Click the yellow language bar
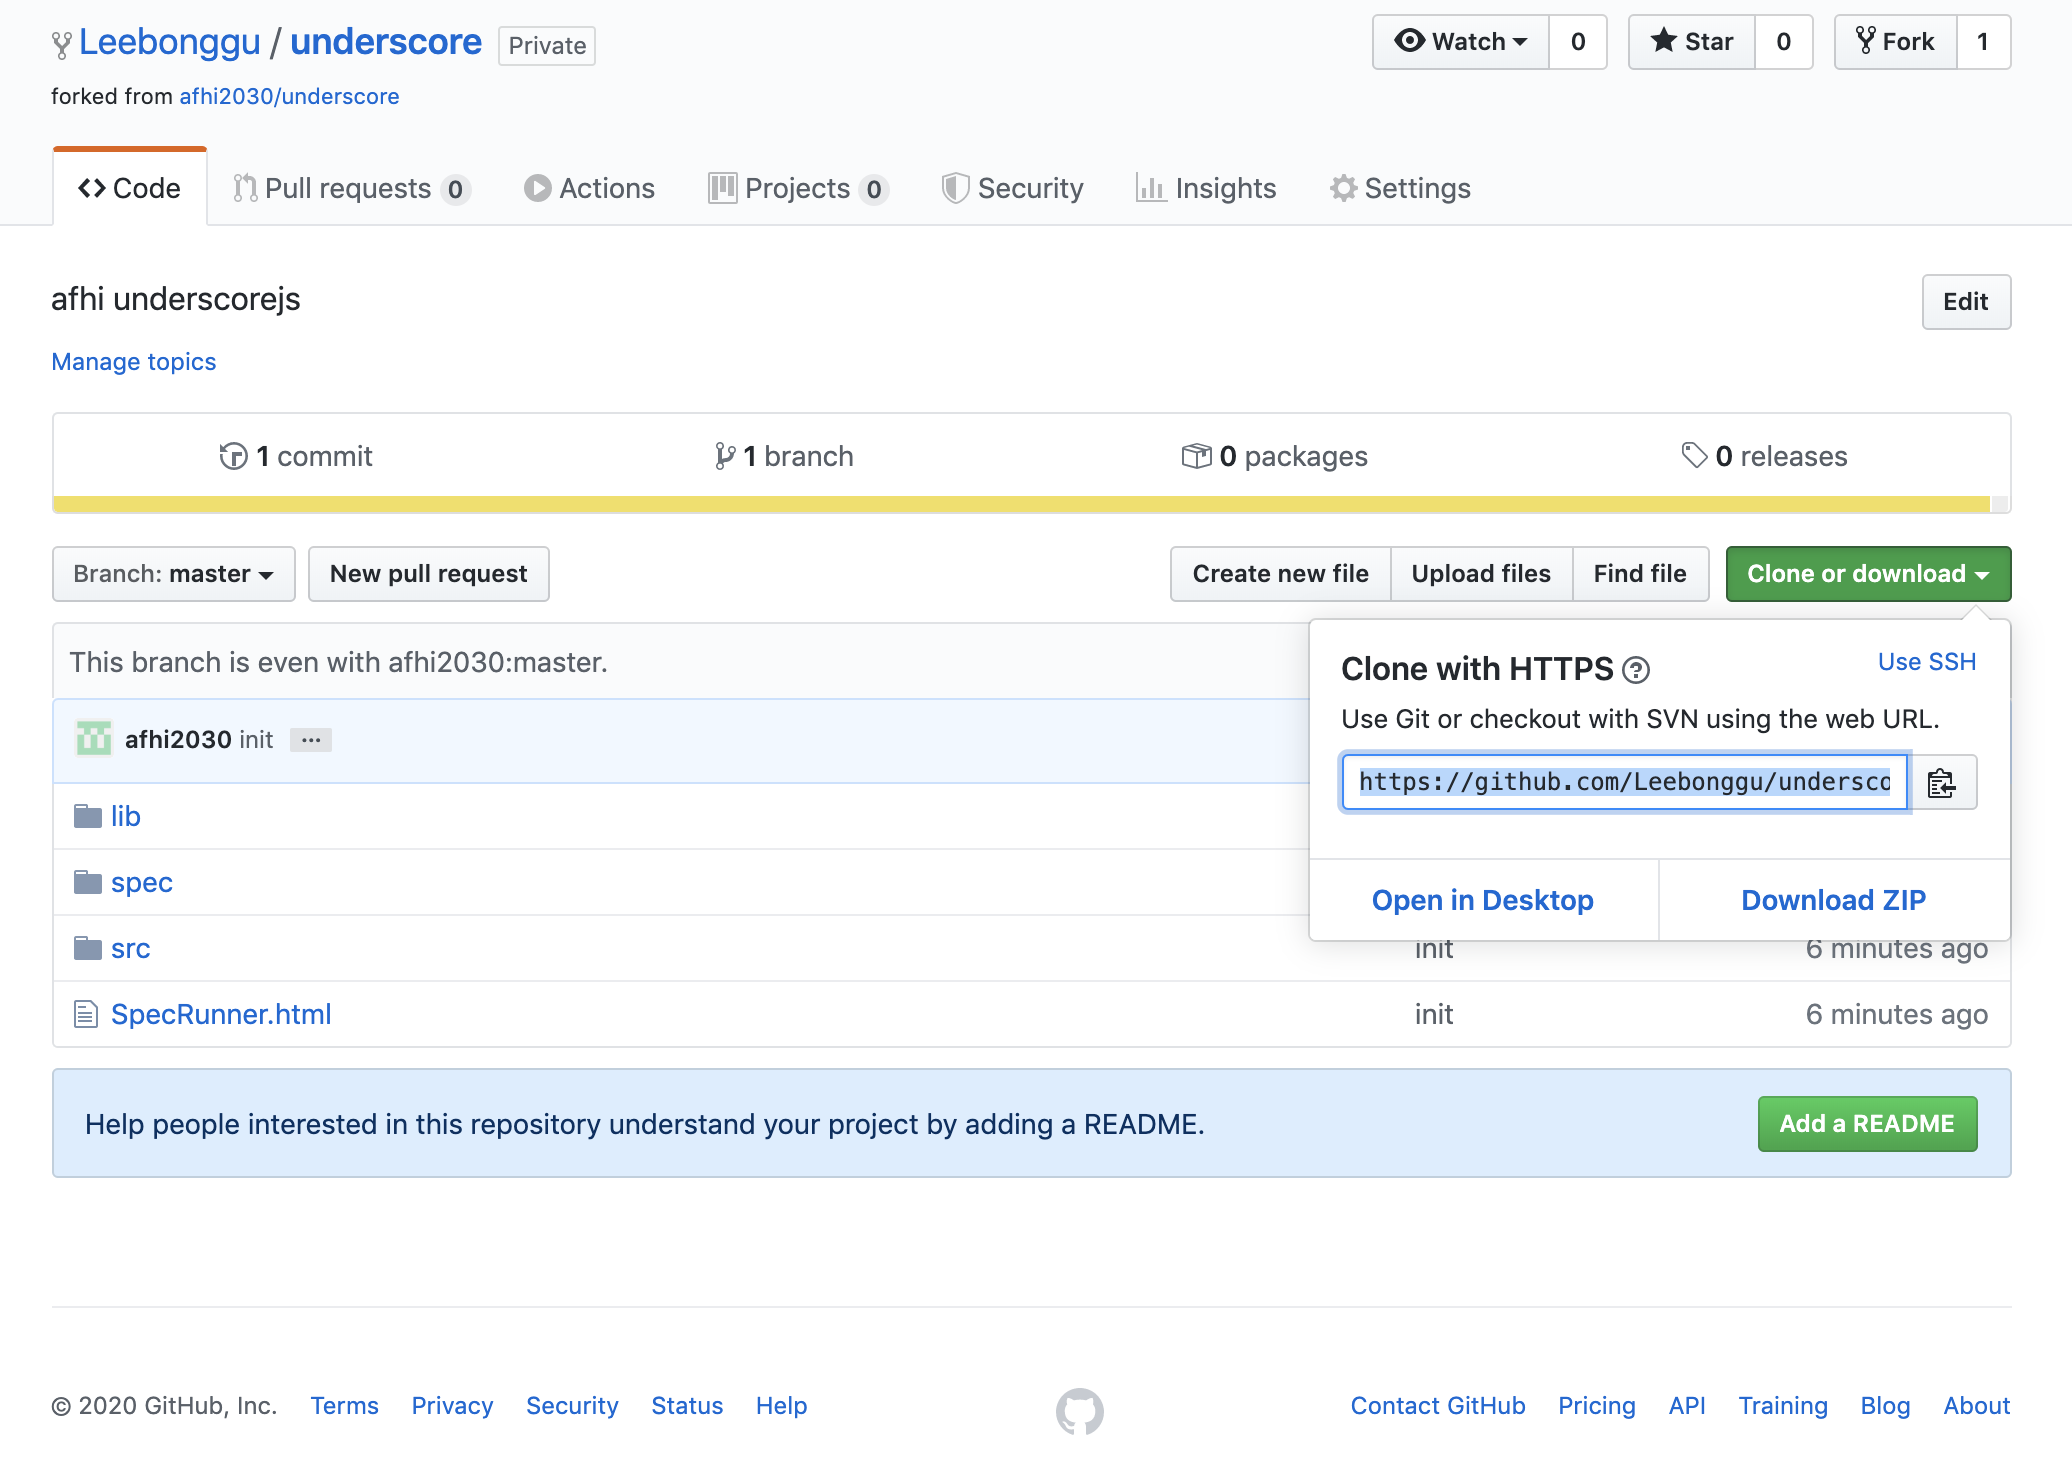Viewport: 2072px width, 1484px height. point(1021,504)
